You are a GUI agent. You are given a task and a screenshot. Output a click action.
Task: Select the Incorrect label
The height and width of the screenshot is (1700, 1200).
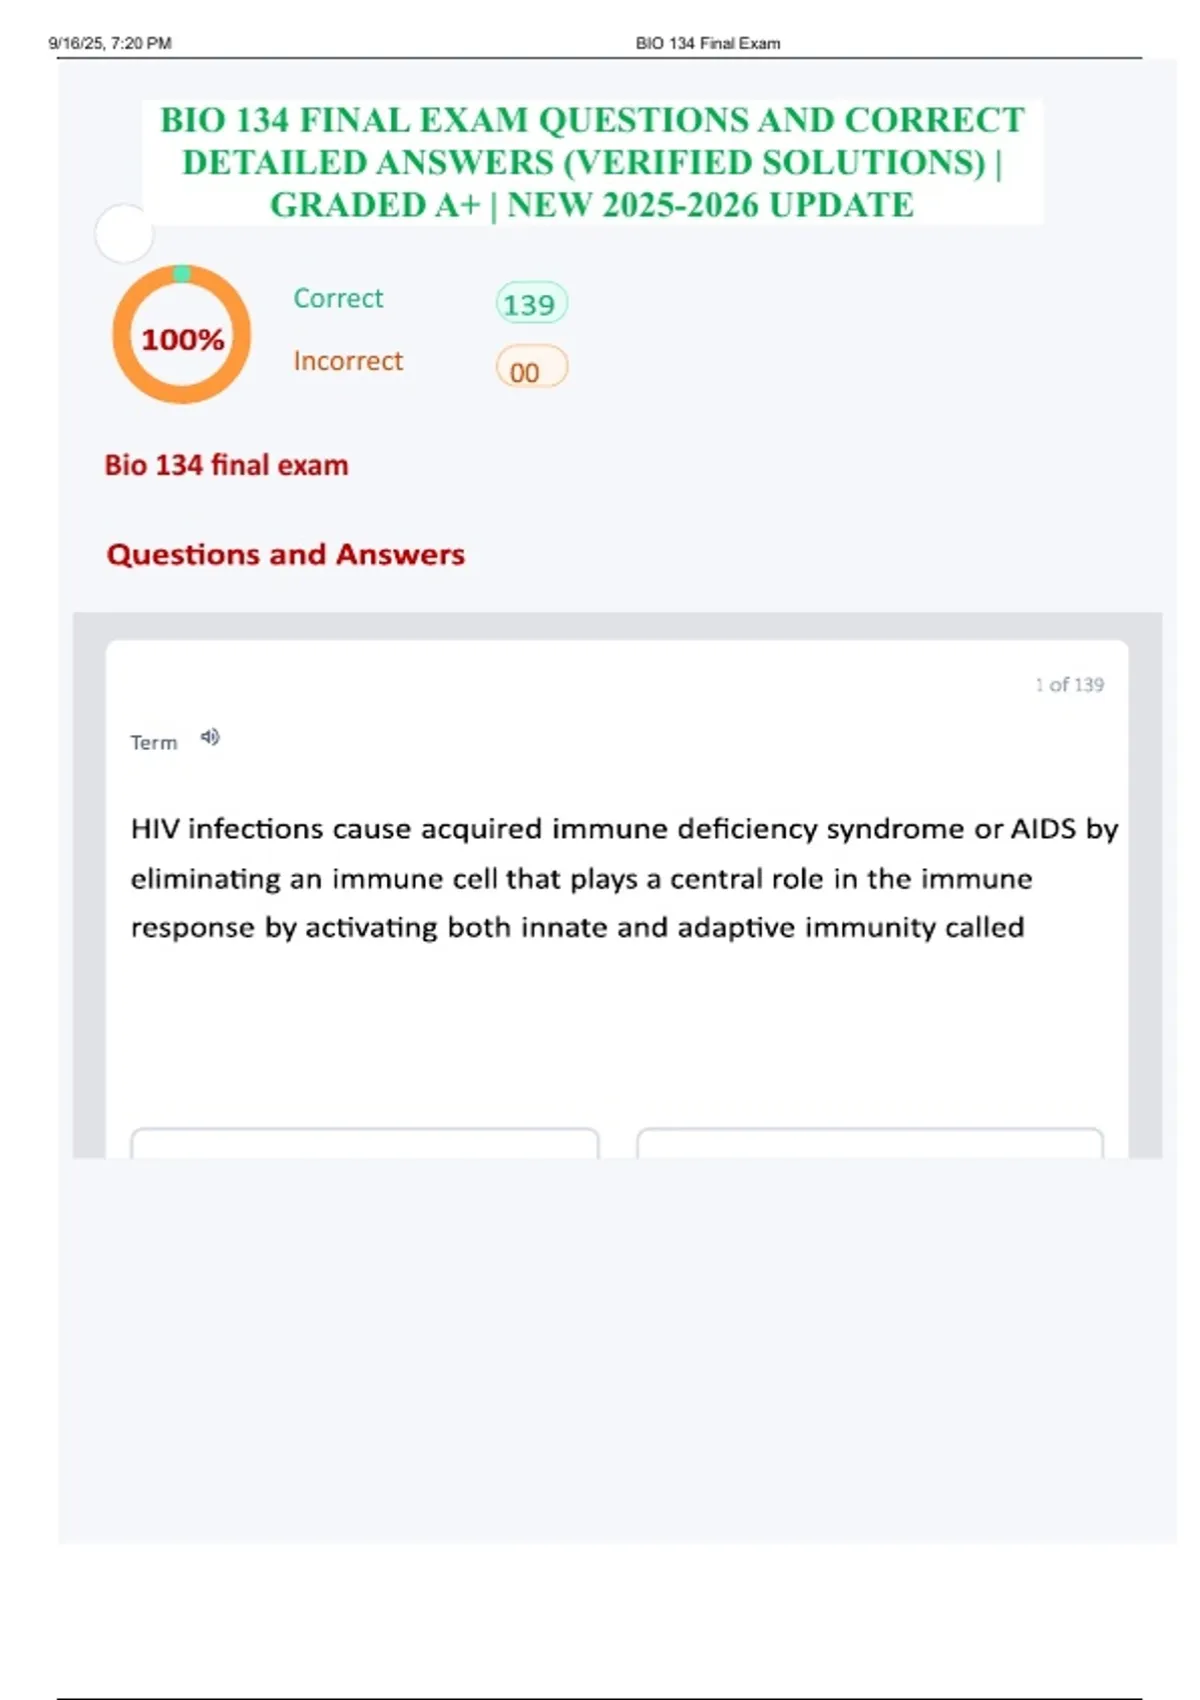pyautogui.click(x=348, y=361)
